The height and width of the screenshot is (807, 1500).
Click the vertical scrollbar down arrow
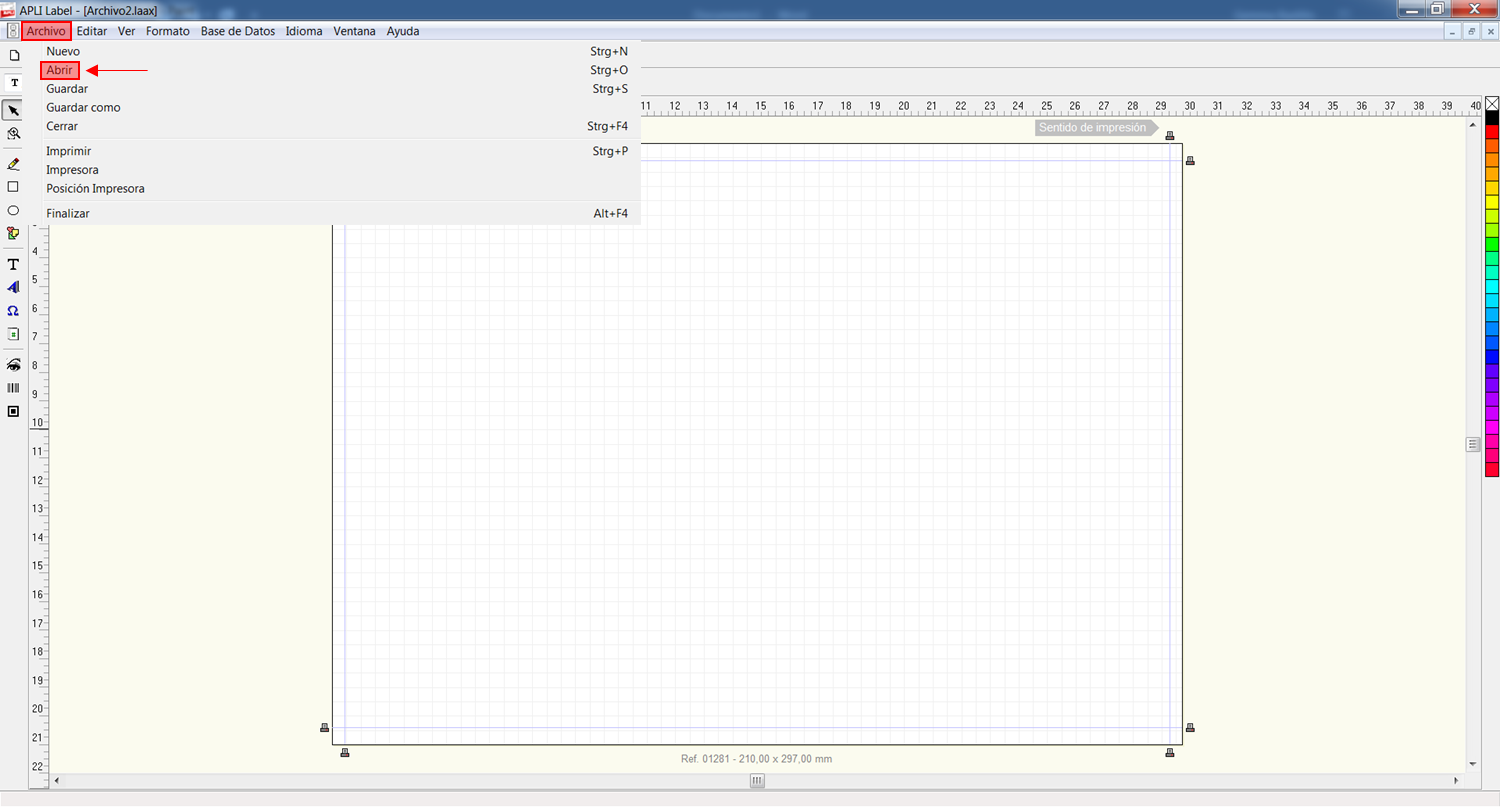(1472, 764)
